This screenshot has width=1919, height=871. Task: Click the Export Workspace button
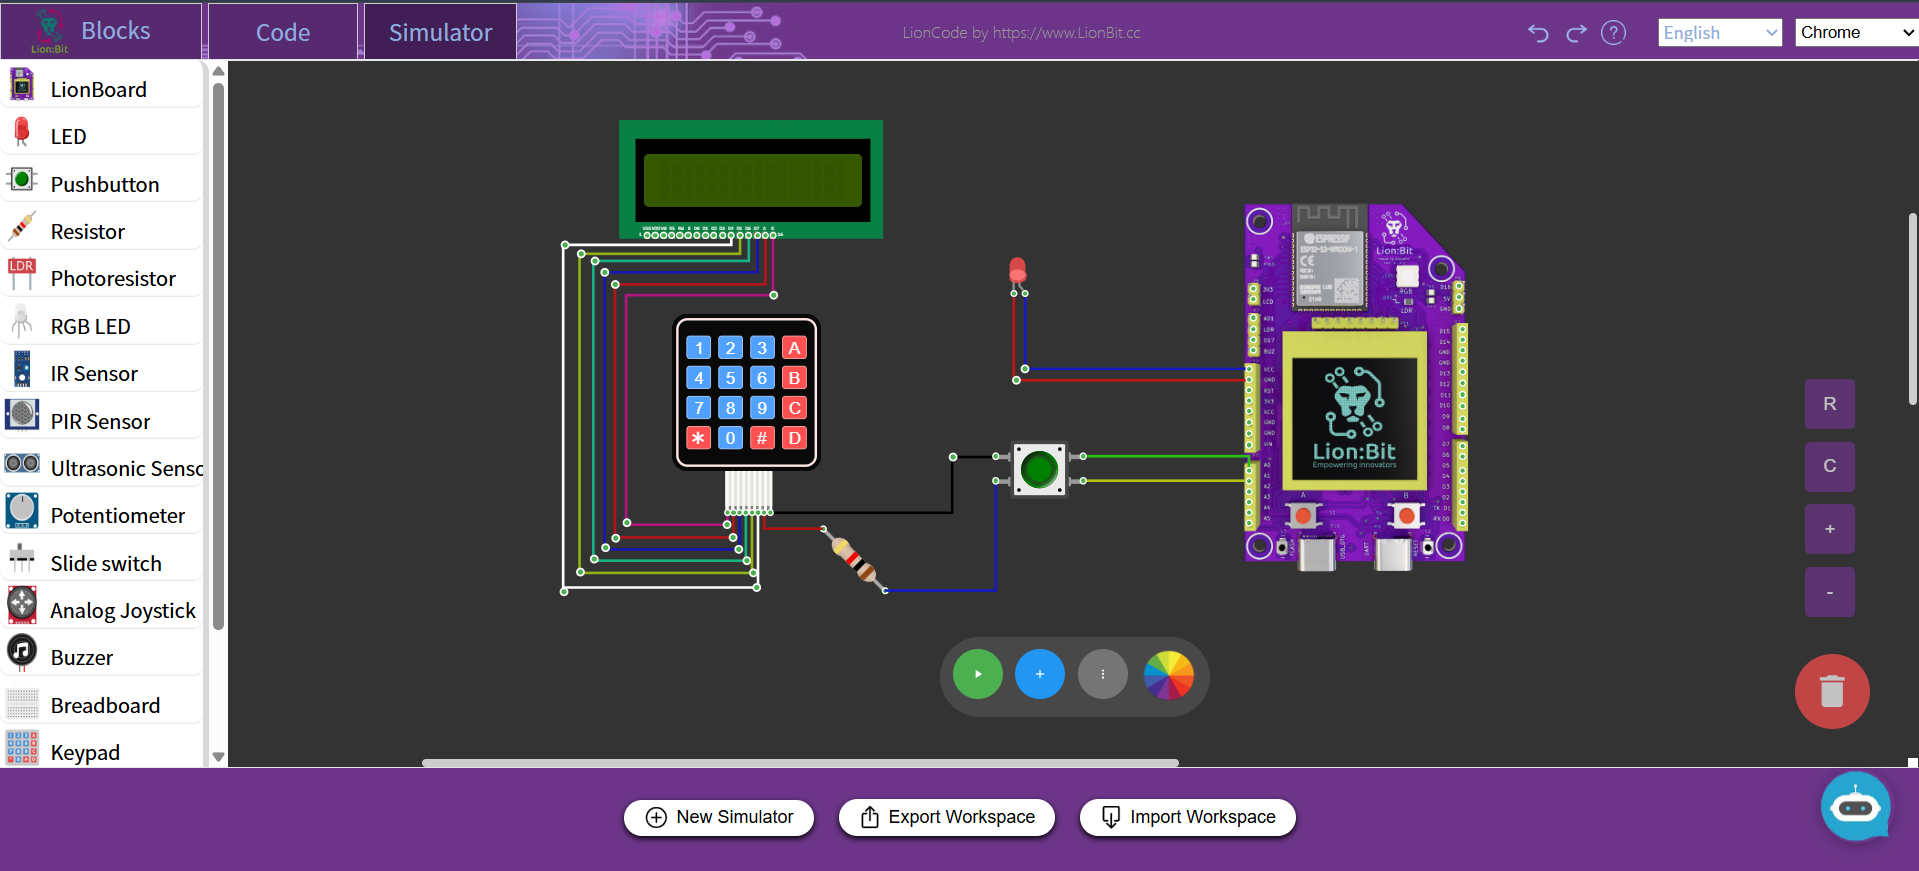[946, 817]
